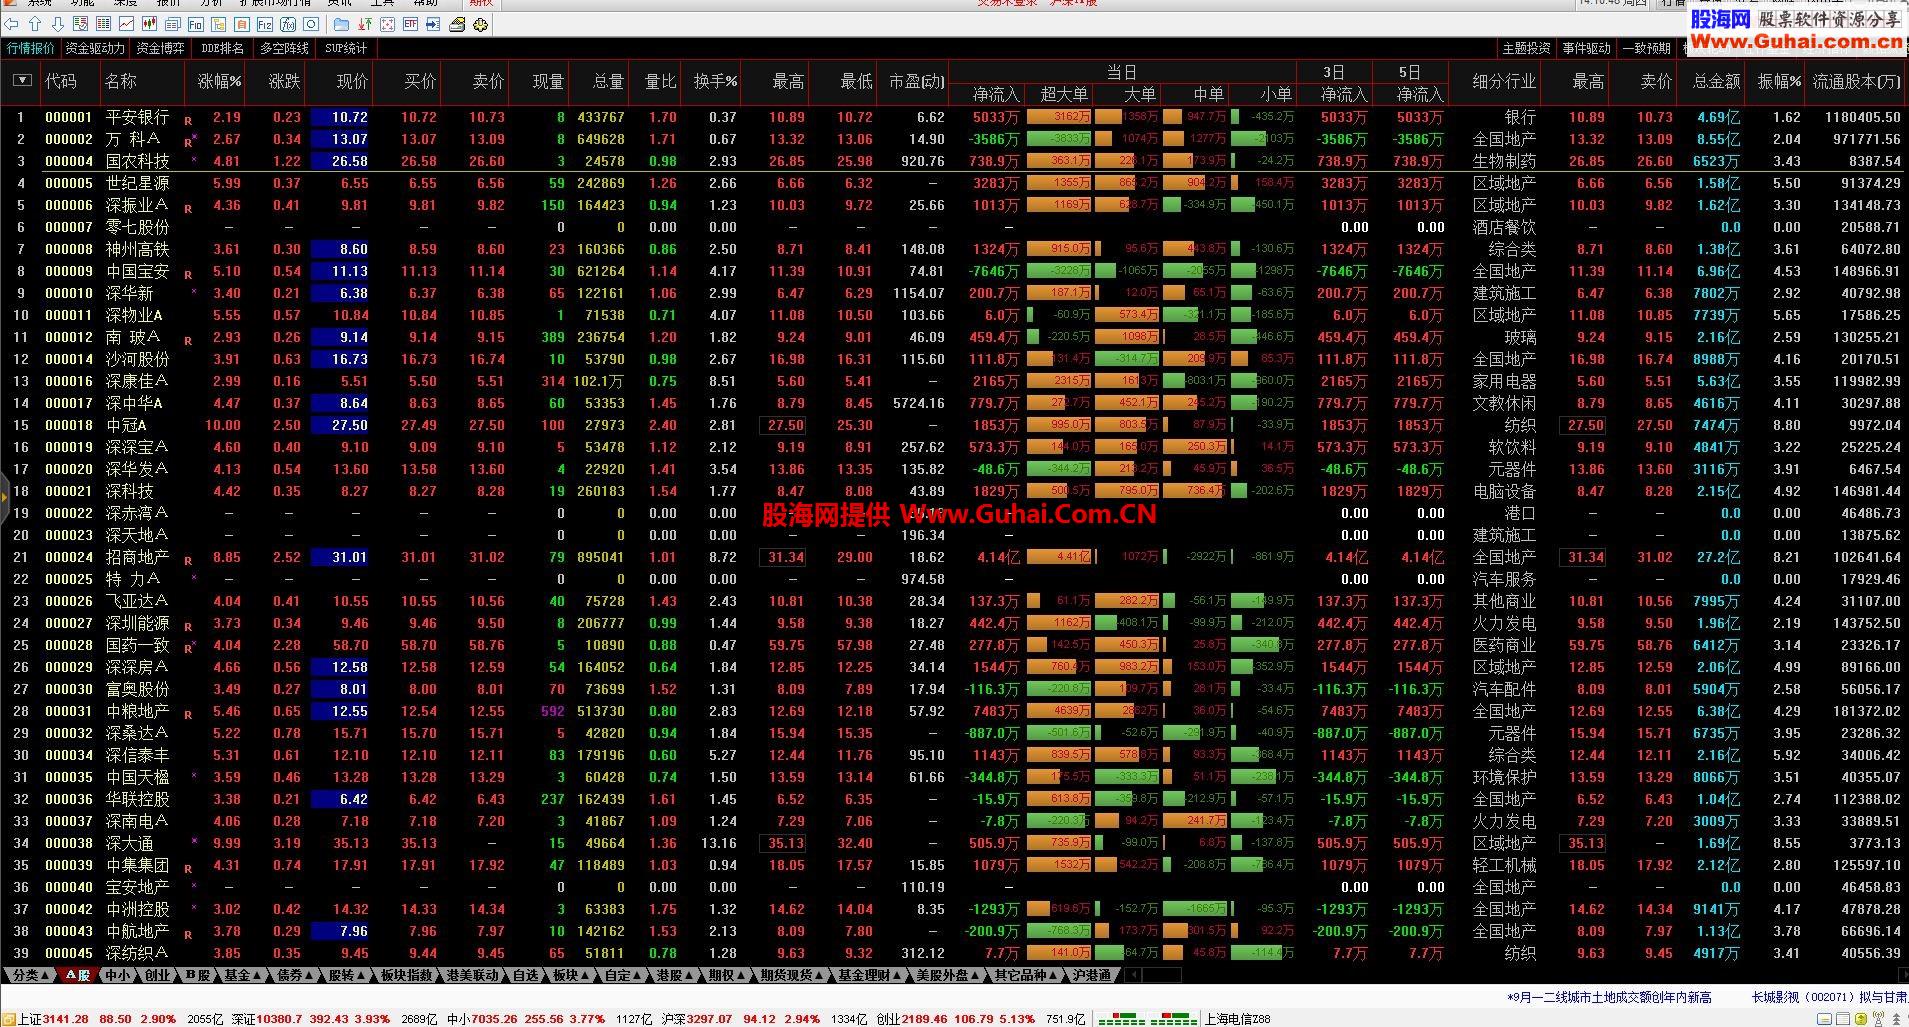1909x1027 pixels.
Task: Expand the 债券 bottom tab menu
Action: (295, 975)
